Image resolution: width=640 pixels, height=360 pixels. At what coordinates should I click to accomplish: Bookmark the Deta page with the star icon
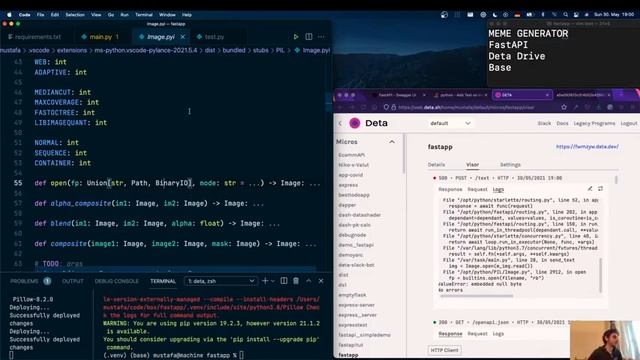tap(564, 107)
